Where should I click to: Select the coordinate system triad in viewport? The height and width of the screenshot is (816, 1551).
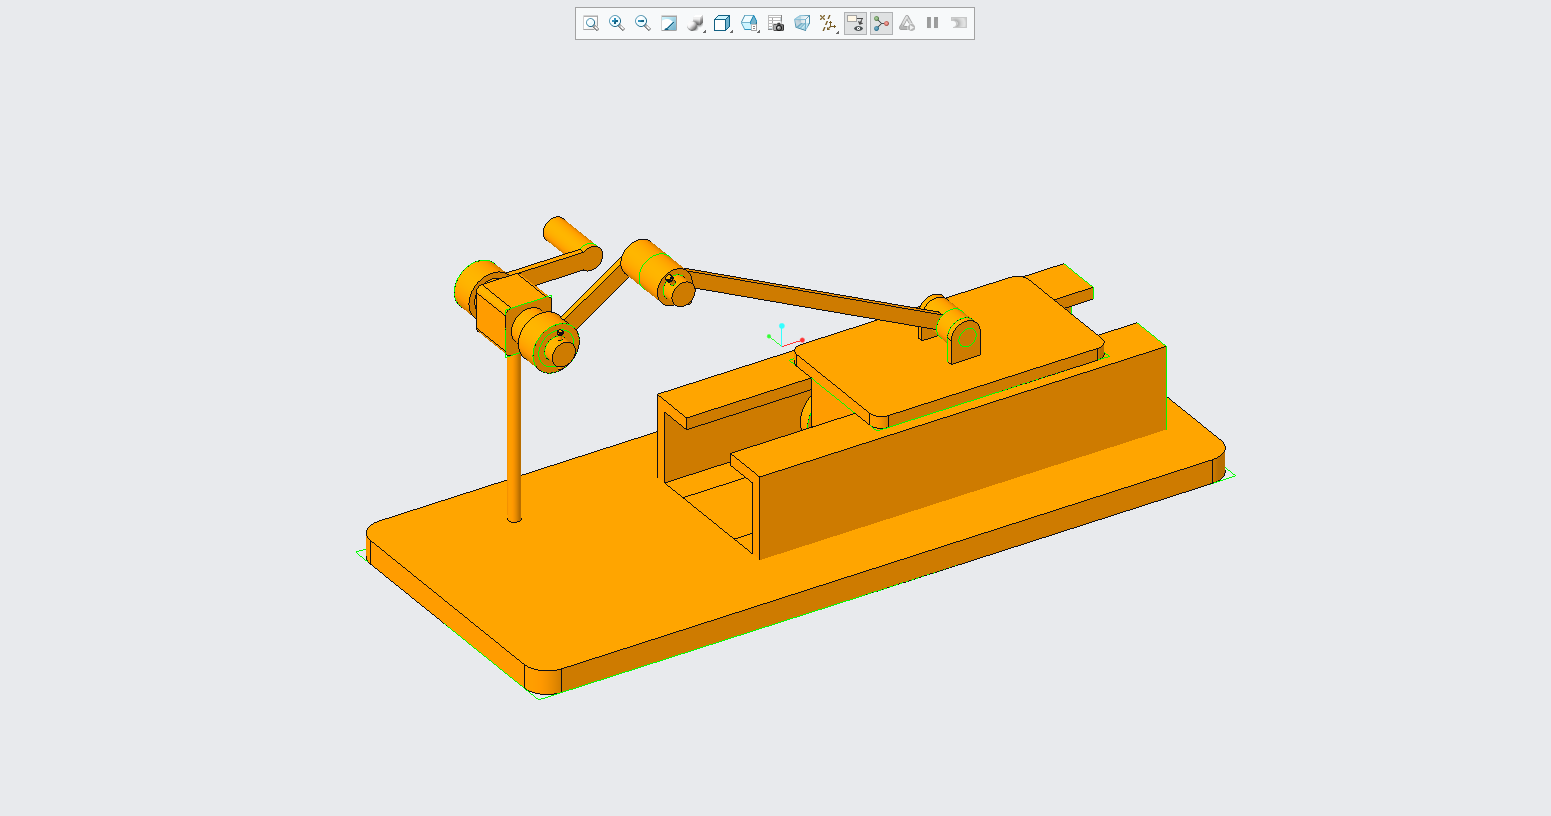point(784,337)
